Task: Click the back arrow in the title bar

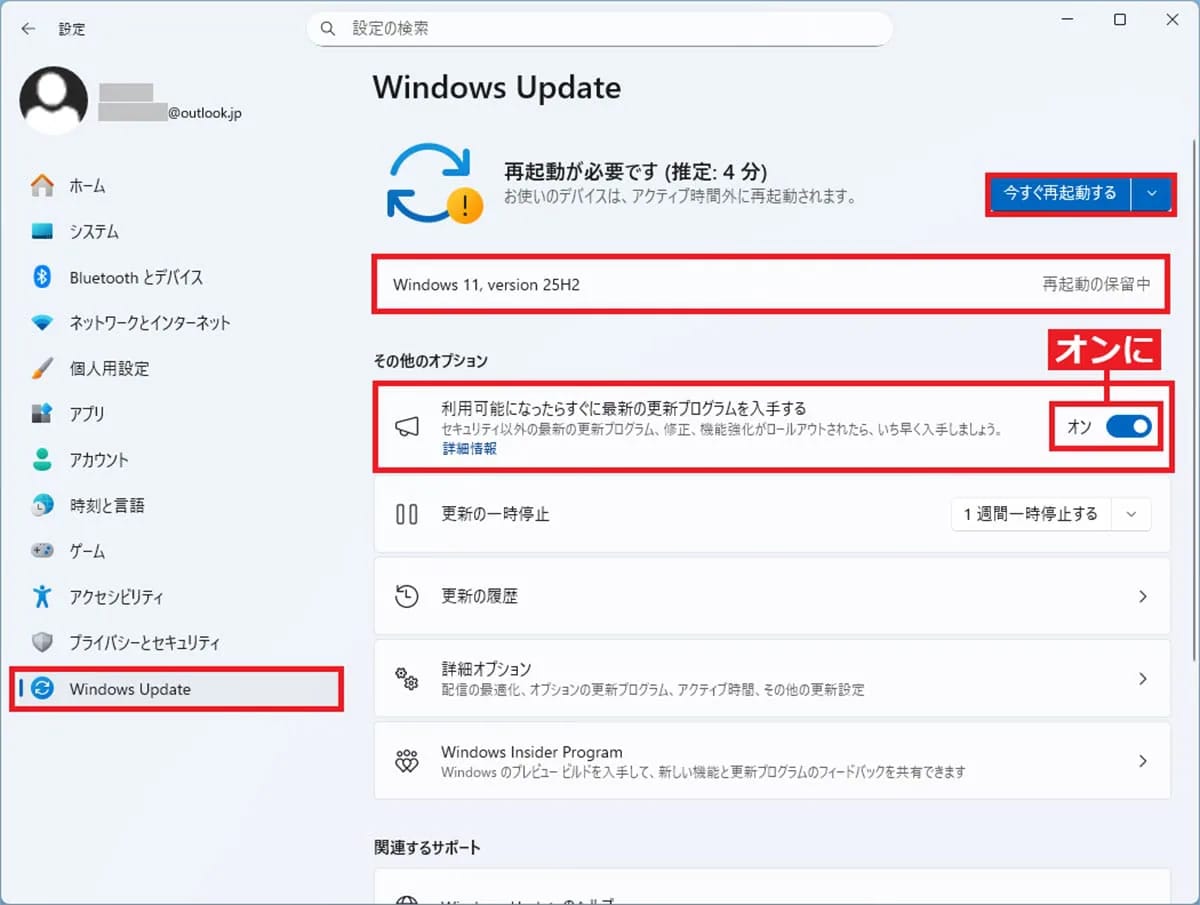Action: tap(28, 29)
